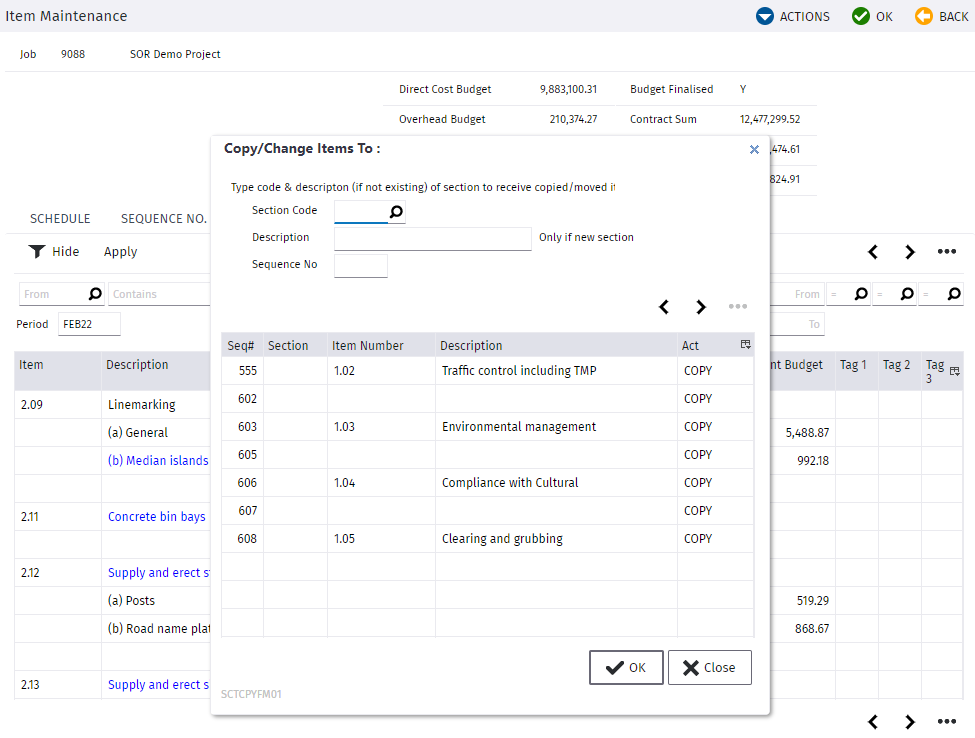Open top main grid more options ellipsis
The image size is (975, 738).
(x=947, y=252)
